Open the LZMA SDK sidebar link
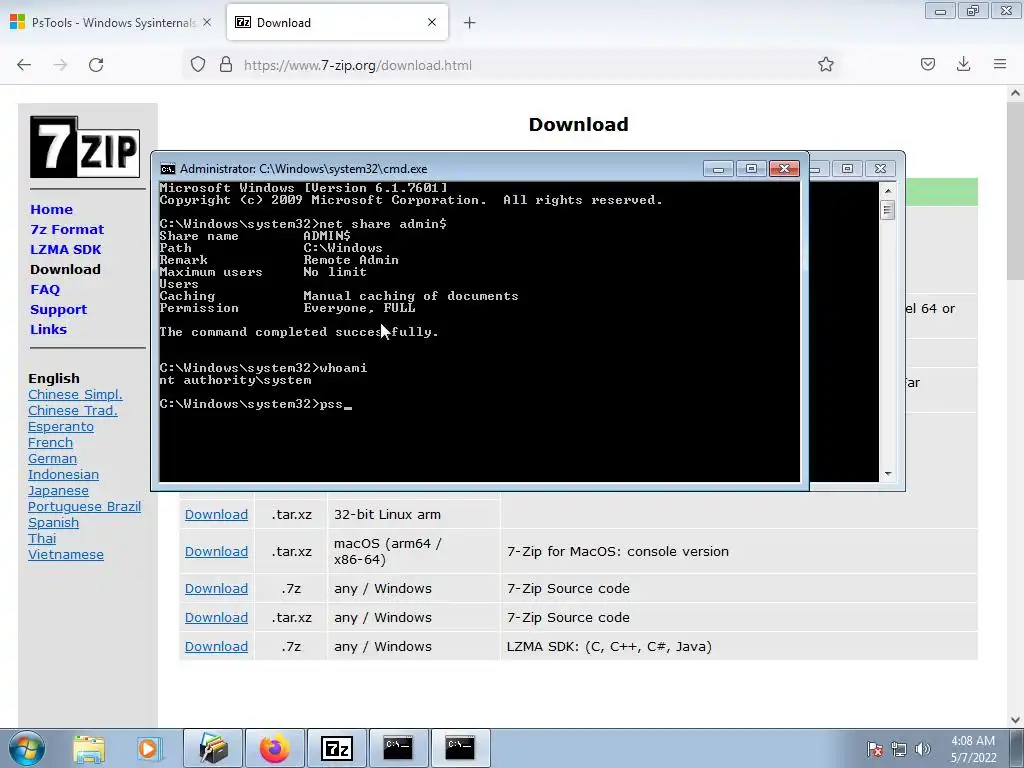1024x768 pixels. tap(66, 249)
